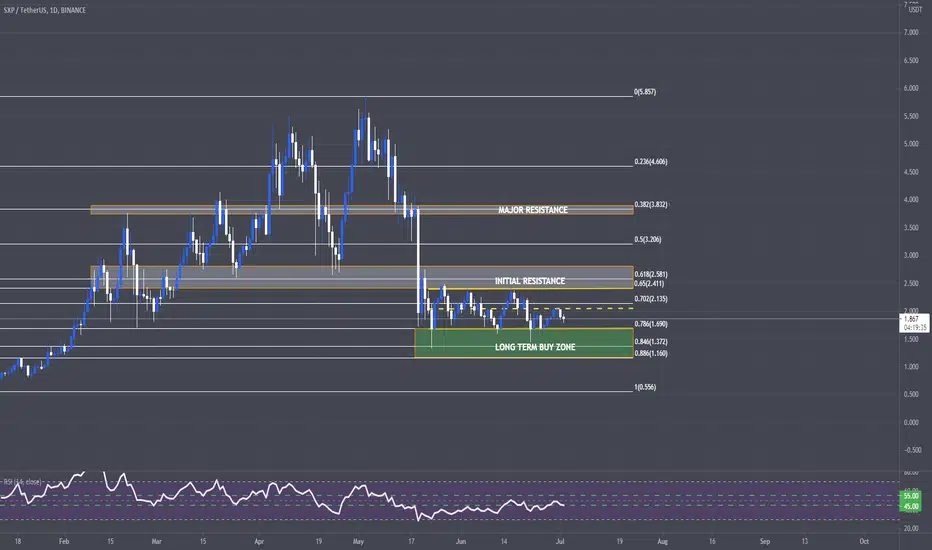Click Sep on the time axis
This screenshot has width=932, height=550.
coord(765,542)
